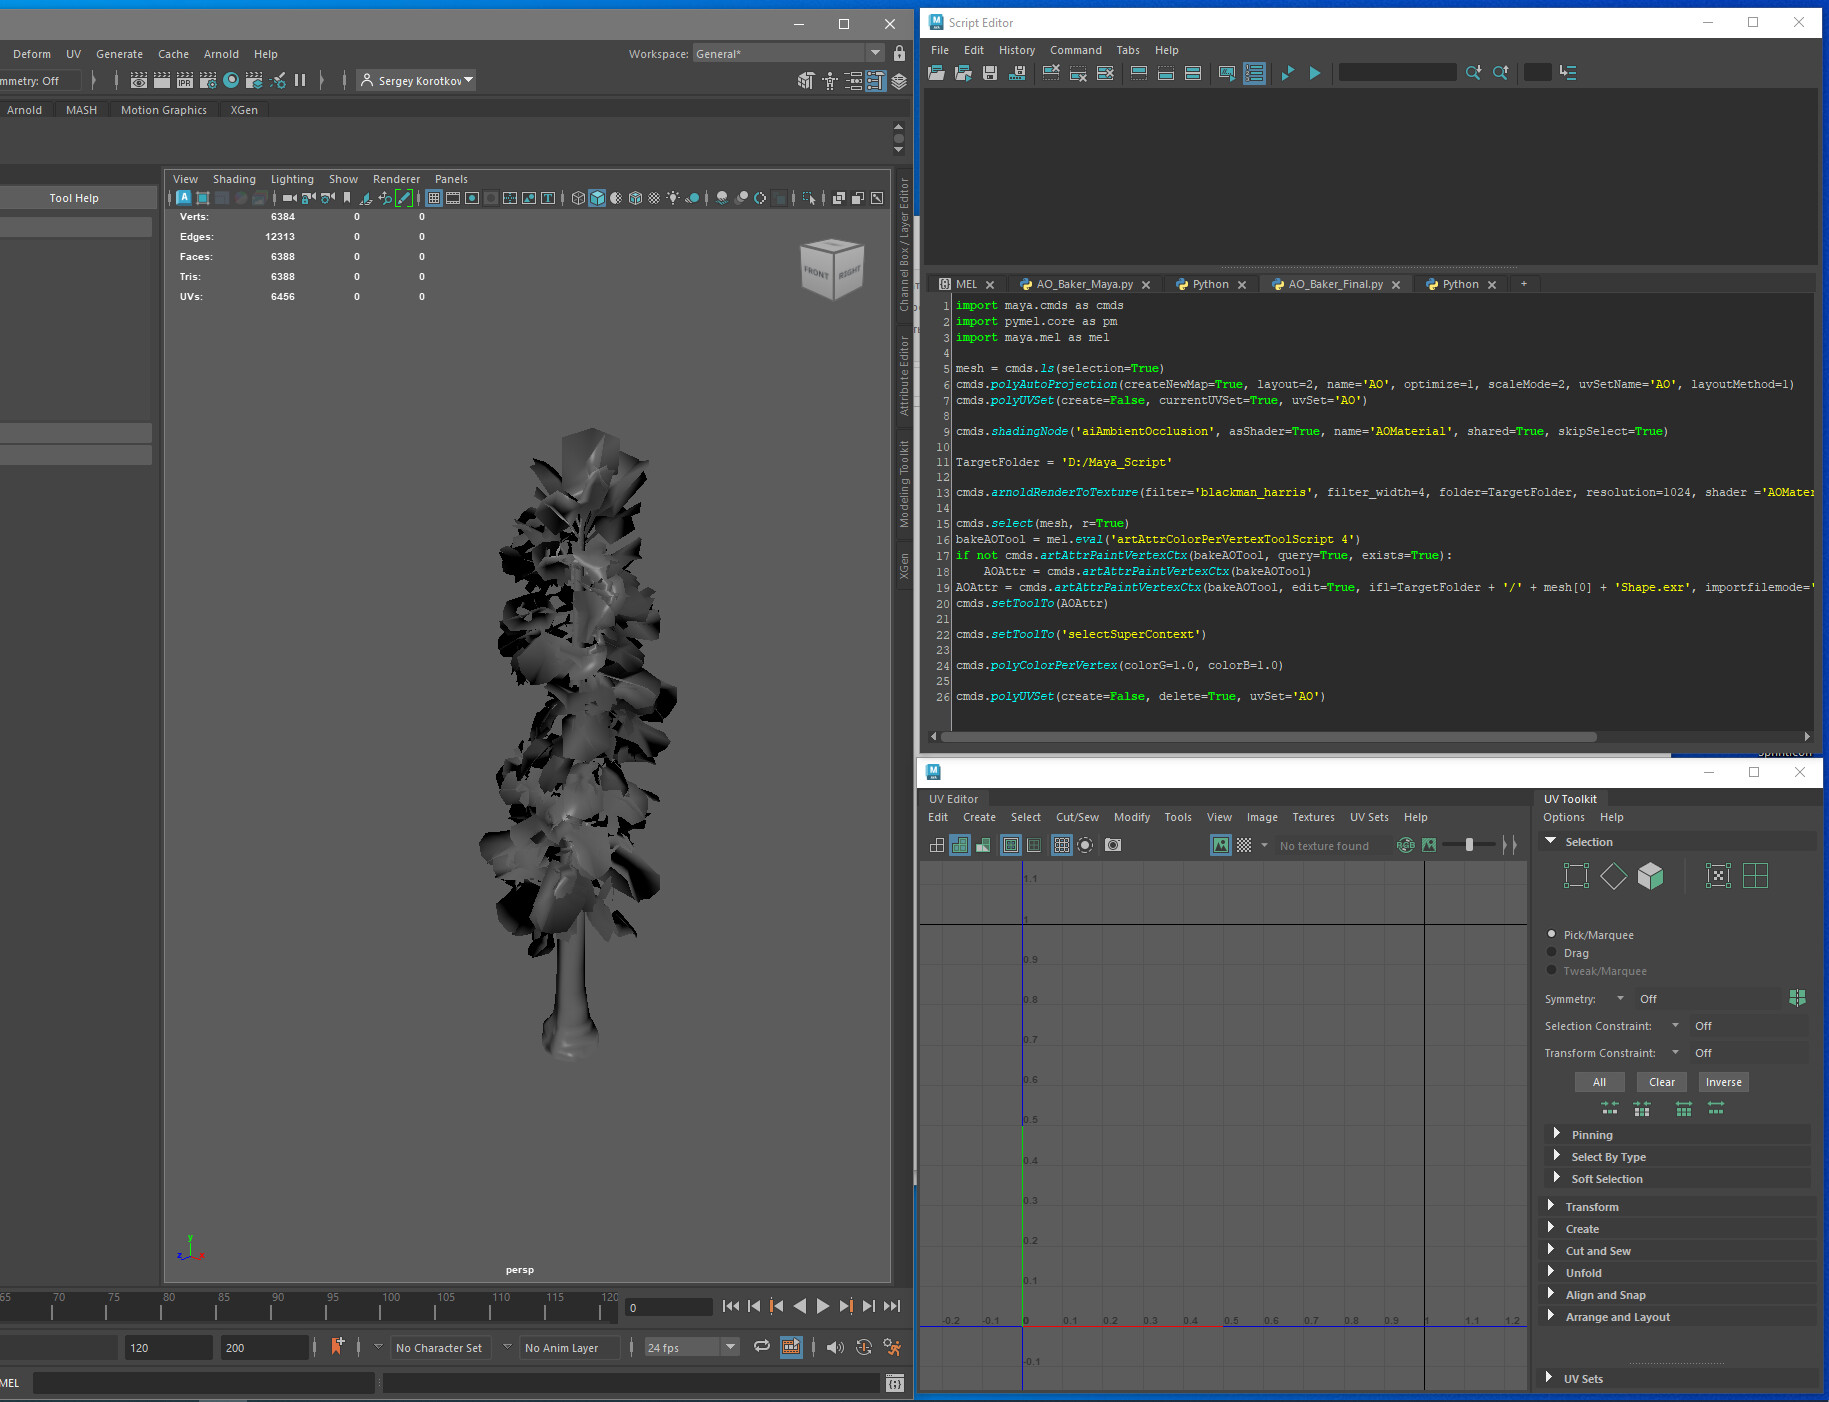Toggle textured display in the viewport toolbar

pos(635,198)
